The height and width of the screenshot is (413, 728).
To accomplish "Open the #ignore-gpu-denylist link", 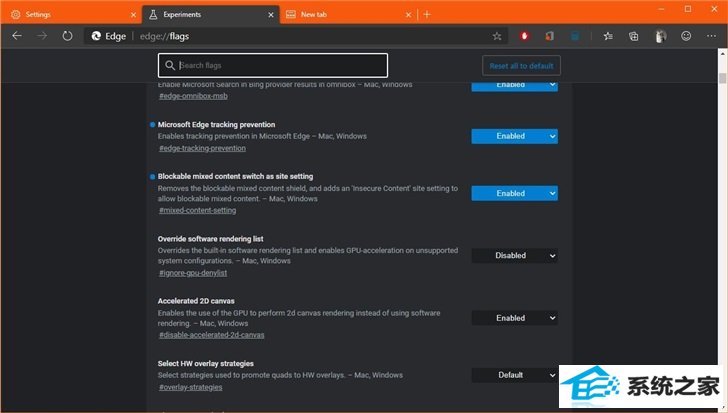I will point(193,273).
